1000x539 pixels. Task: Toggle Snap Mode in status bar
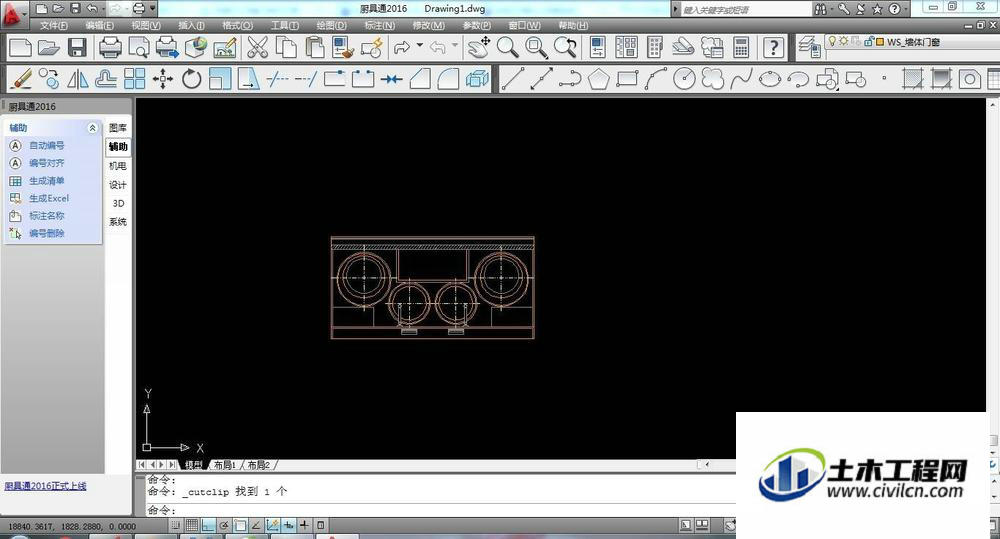175,526
